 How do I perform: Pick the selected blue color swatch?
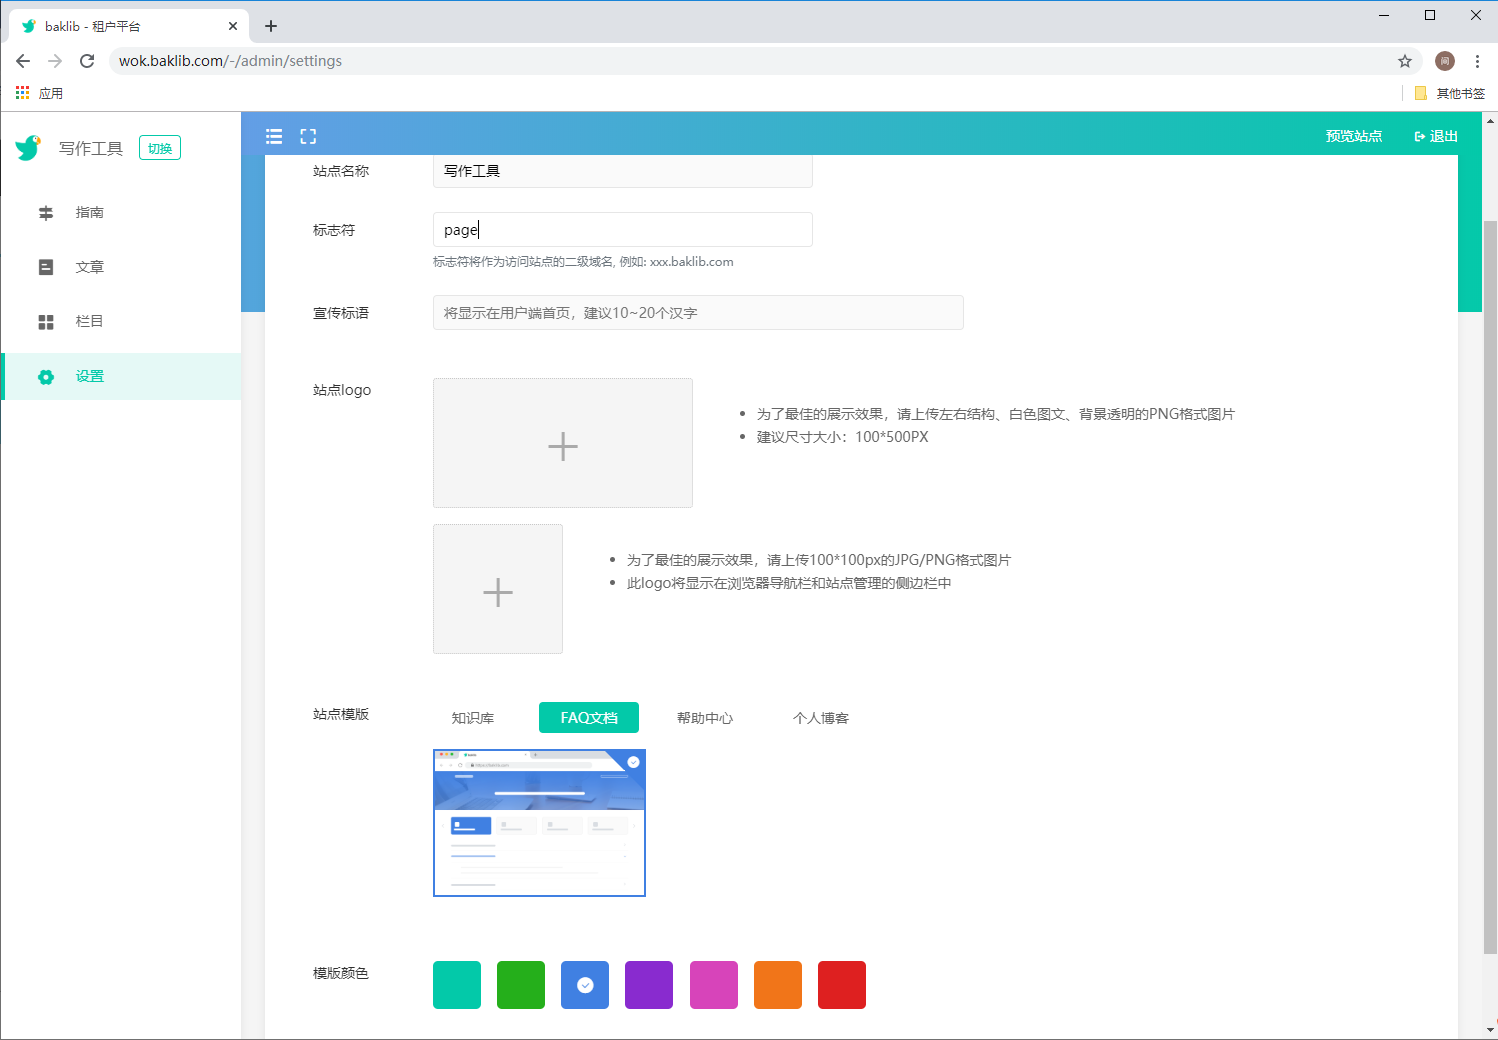[x=585, y=985]
